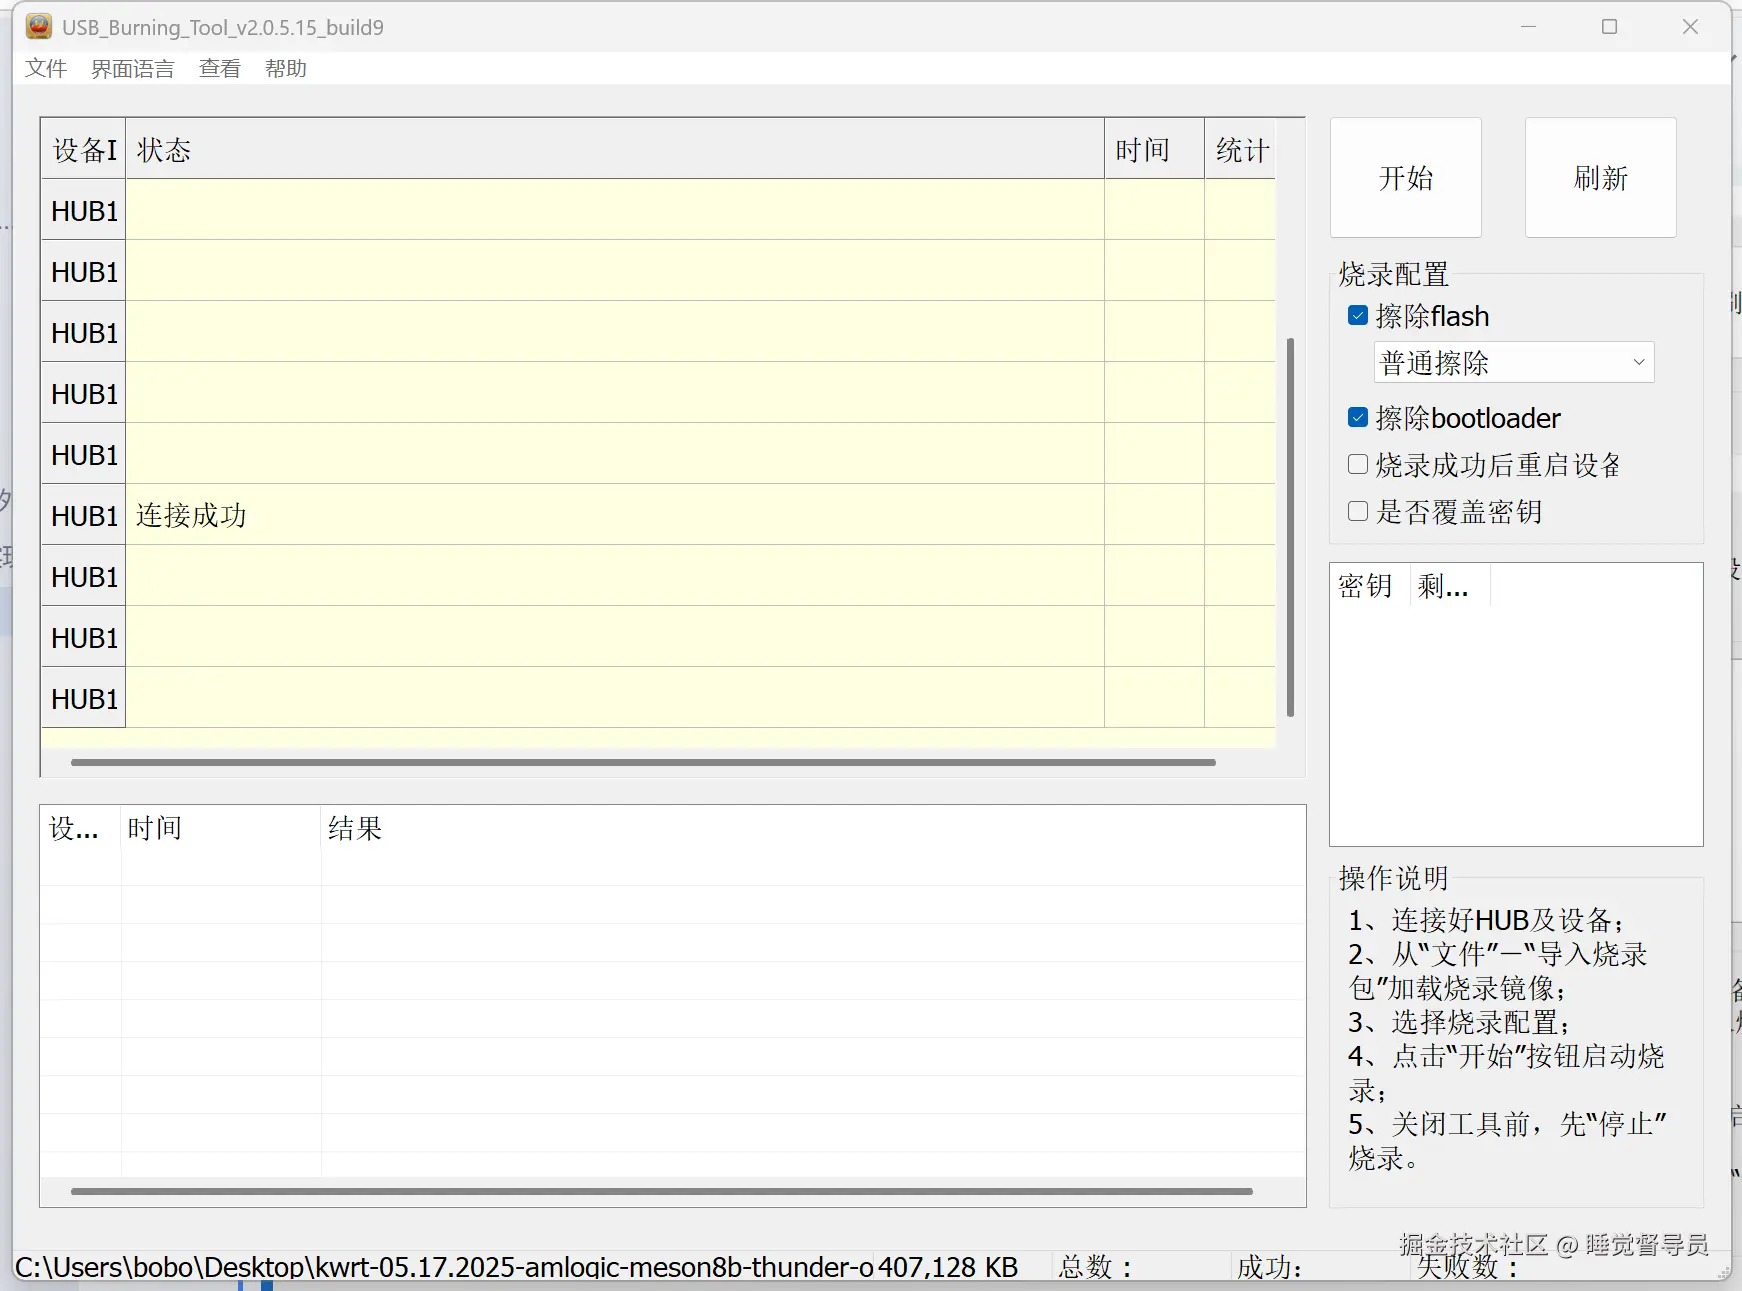Click the 成功 counter in status bar

(1270, 1267)
